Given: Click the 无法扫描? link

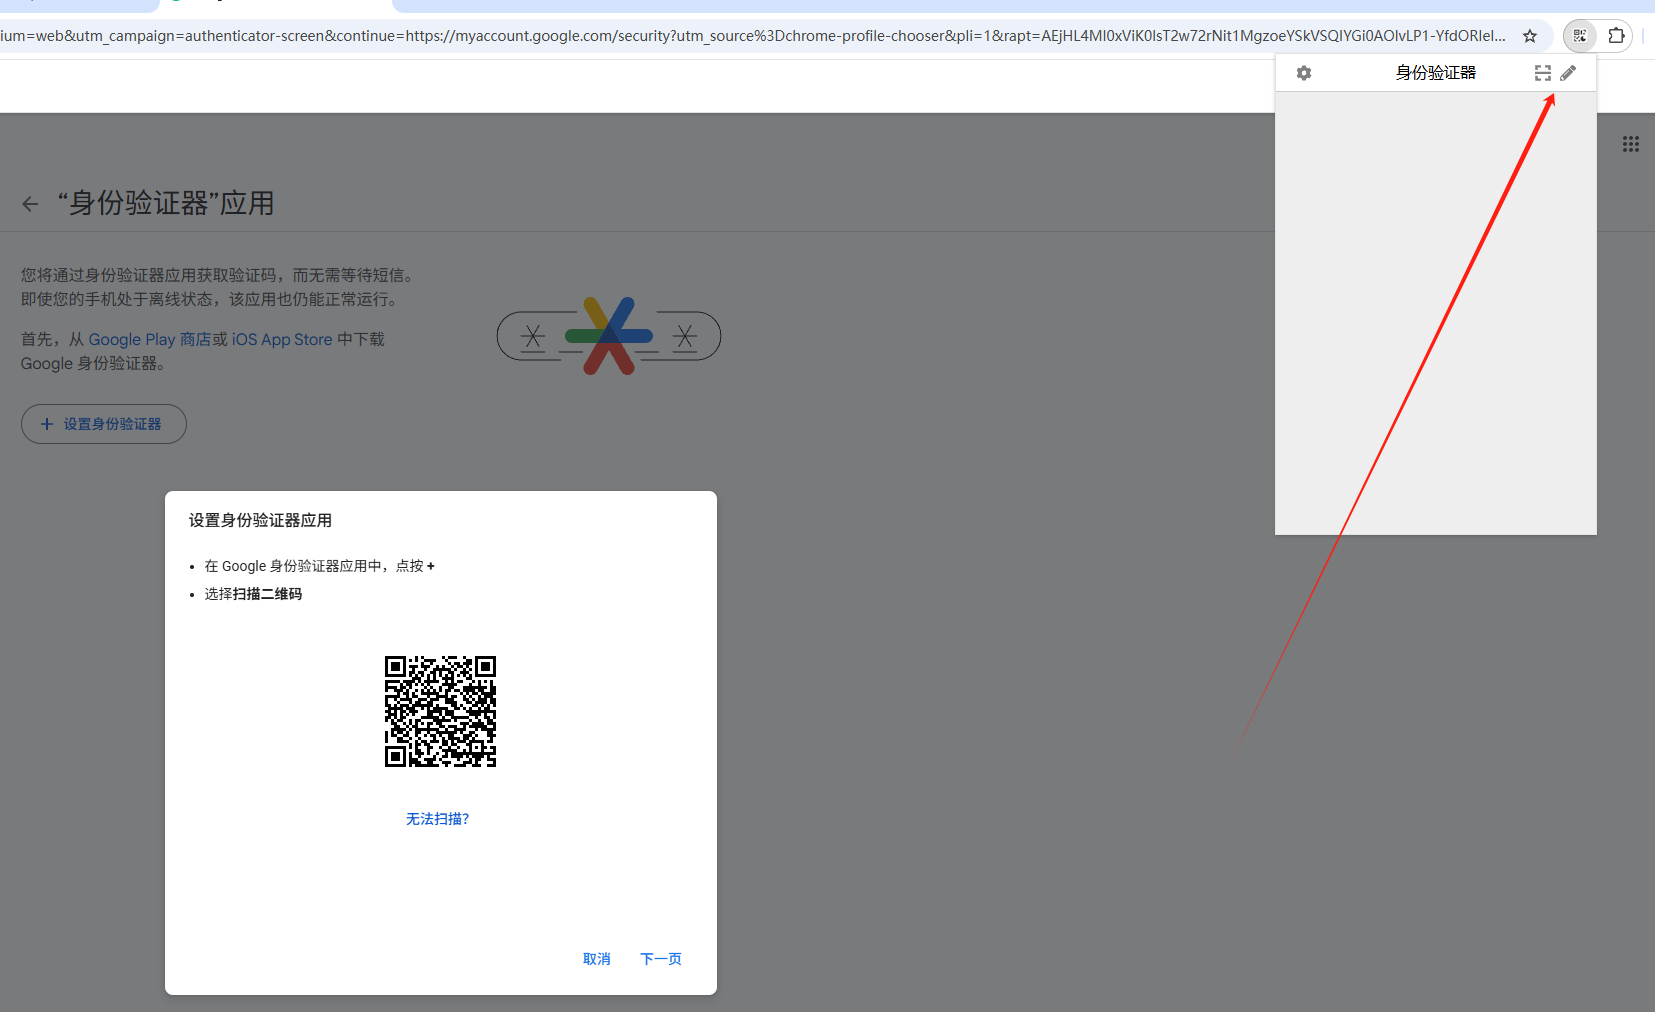Looking at the screenshot, I should click(x=438, y=819).
